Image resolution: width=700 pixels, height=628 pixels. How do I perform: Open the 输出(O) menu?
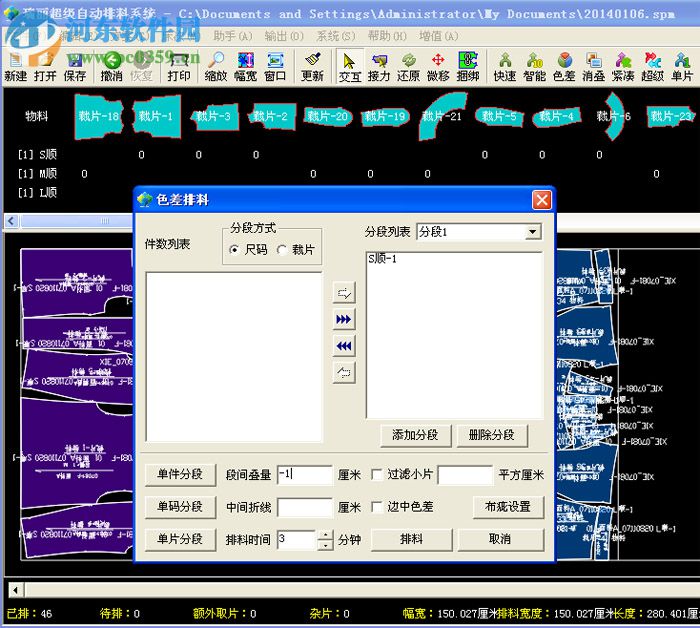pos(284,36)
